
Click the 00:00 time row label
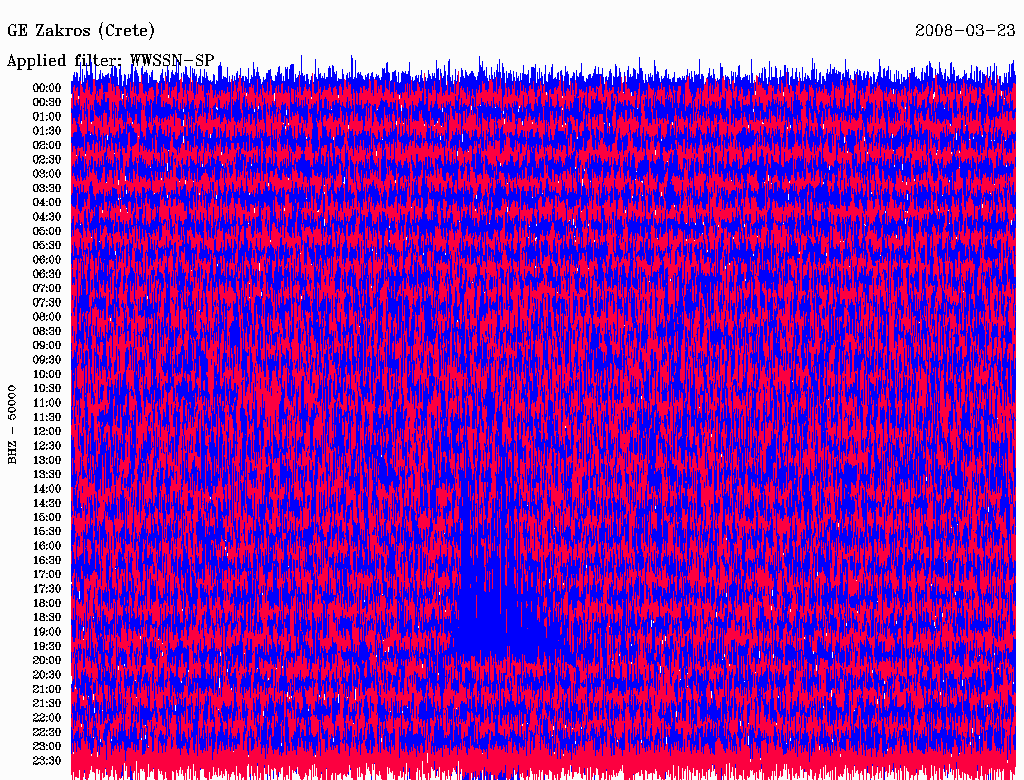tap(47, 88)
